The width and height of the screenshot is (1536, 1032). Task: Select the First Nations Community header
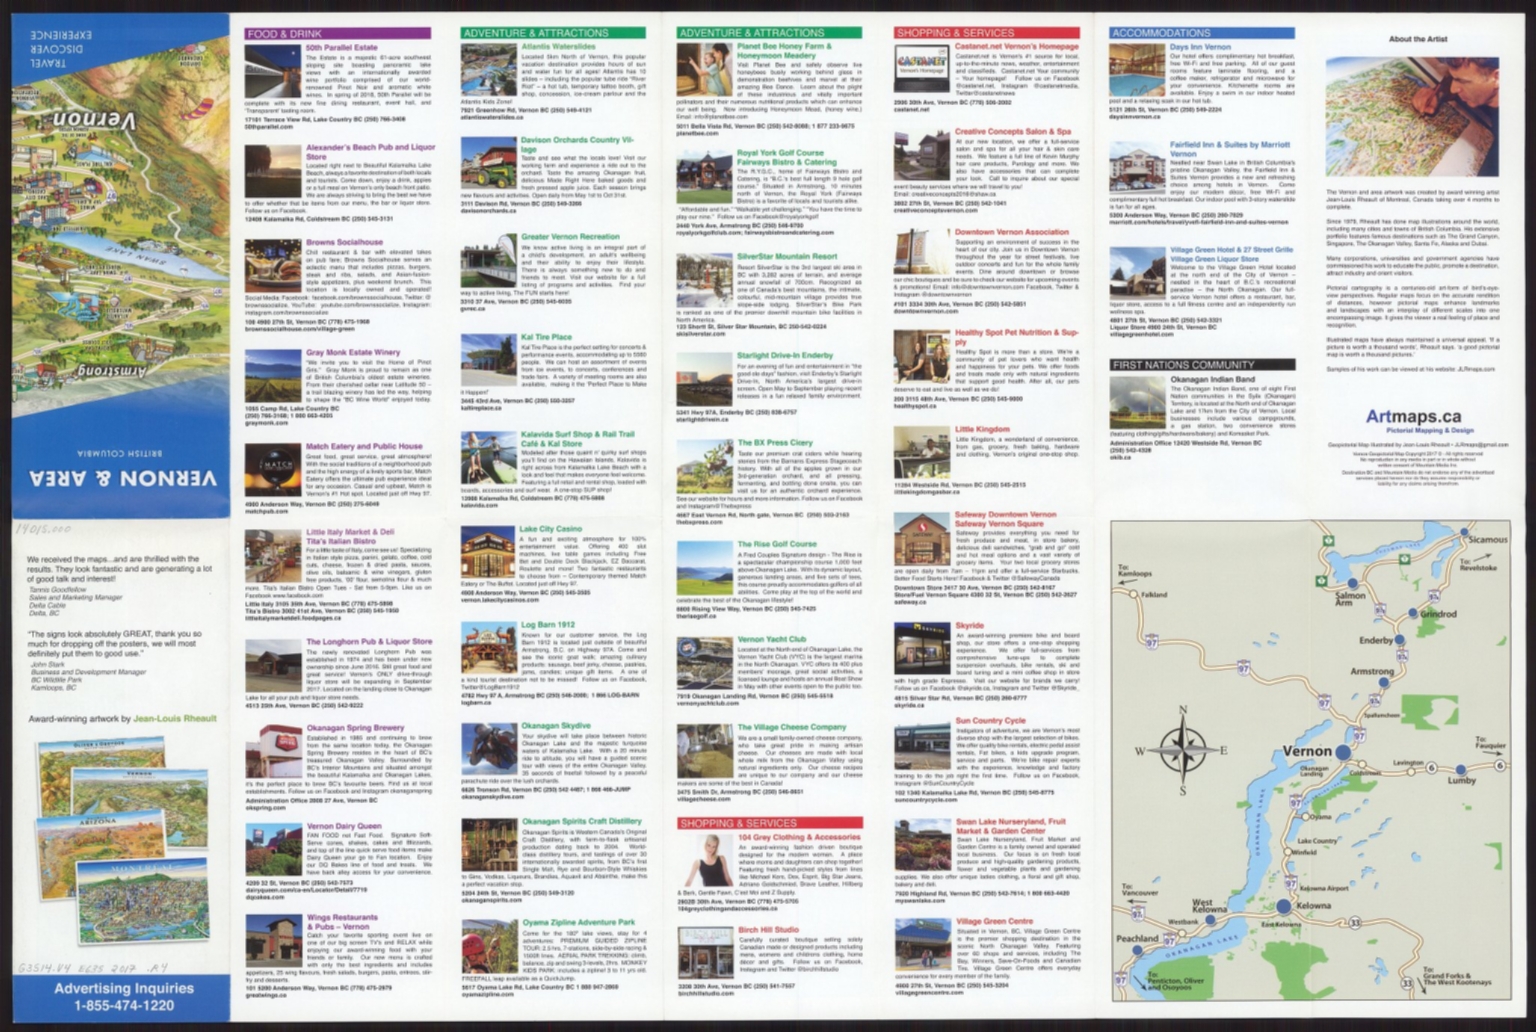(x=1202, y=365)
